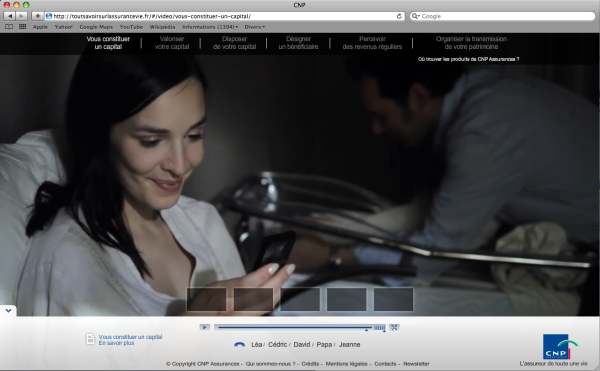600x371 pixels.
Task: Click the site icon in address bar
Action: (49, 16)
